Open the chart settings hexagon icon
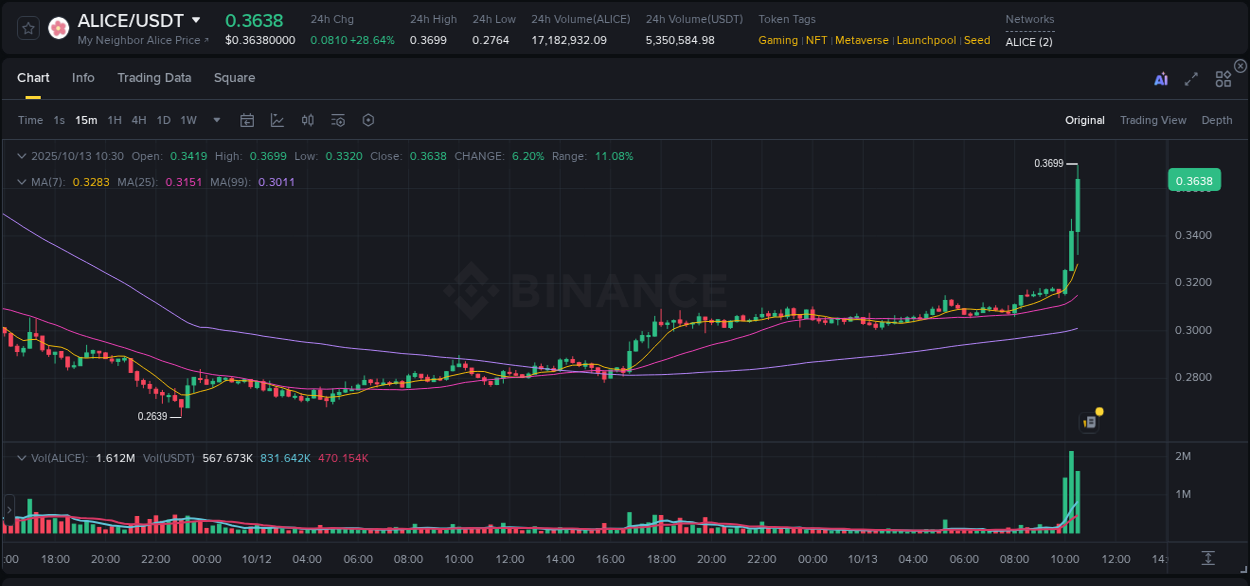Image resolution: width=1250 pixels, height=586 pixels. pyautogui.click(x=368, y=119)
